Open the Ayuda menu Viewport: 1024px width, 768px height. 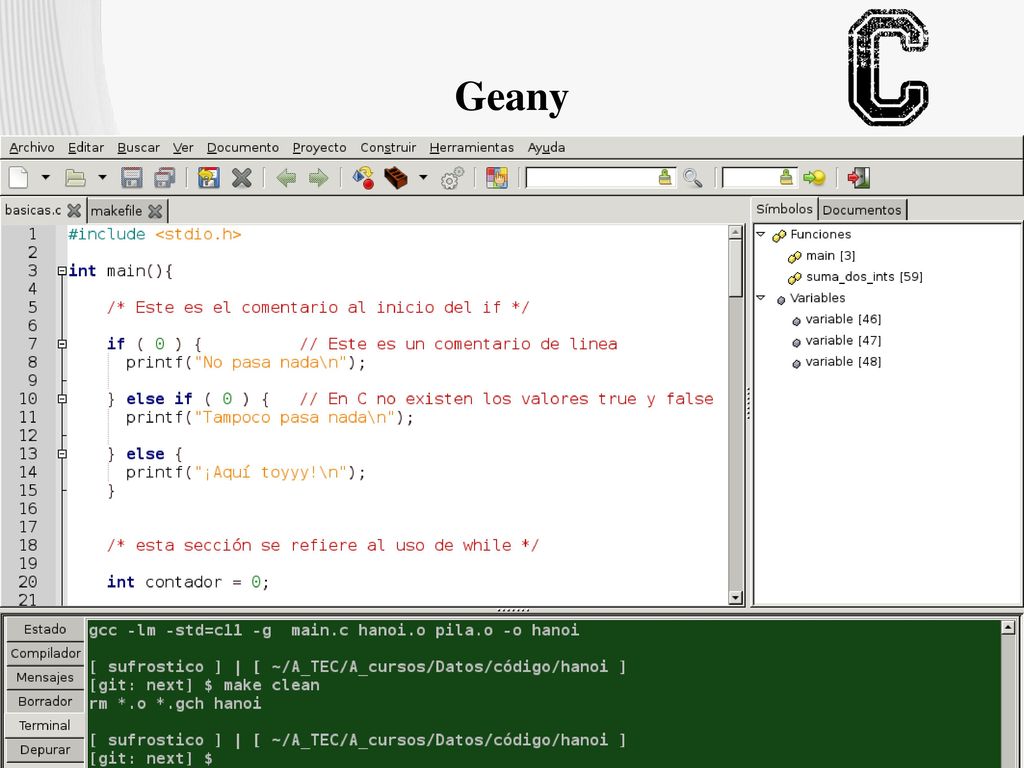546,148
